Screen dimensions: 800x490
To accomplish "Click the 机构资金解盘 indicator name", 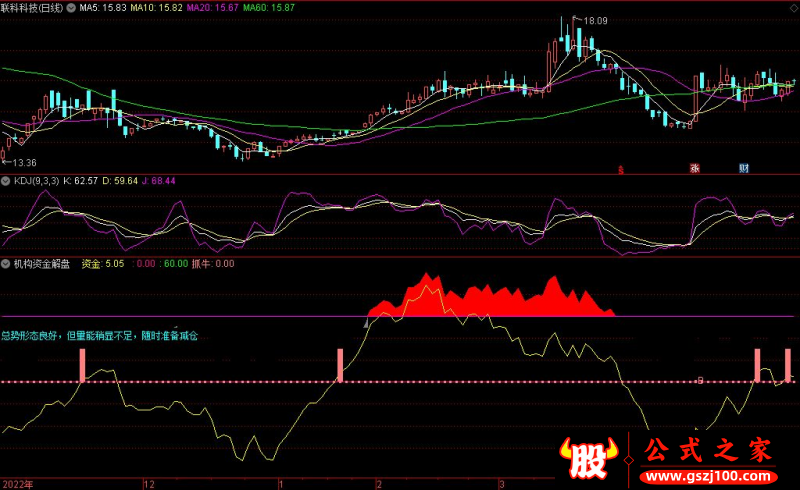I will point(42,264).
